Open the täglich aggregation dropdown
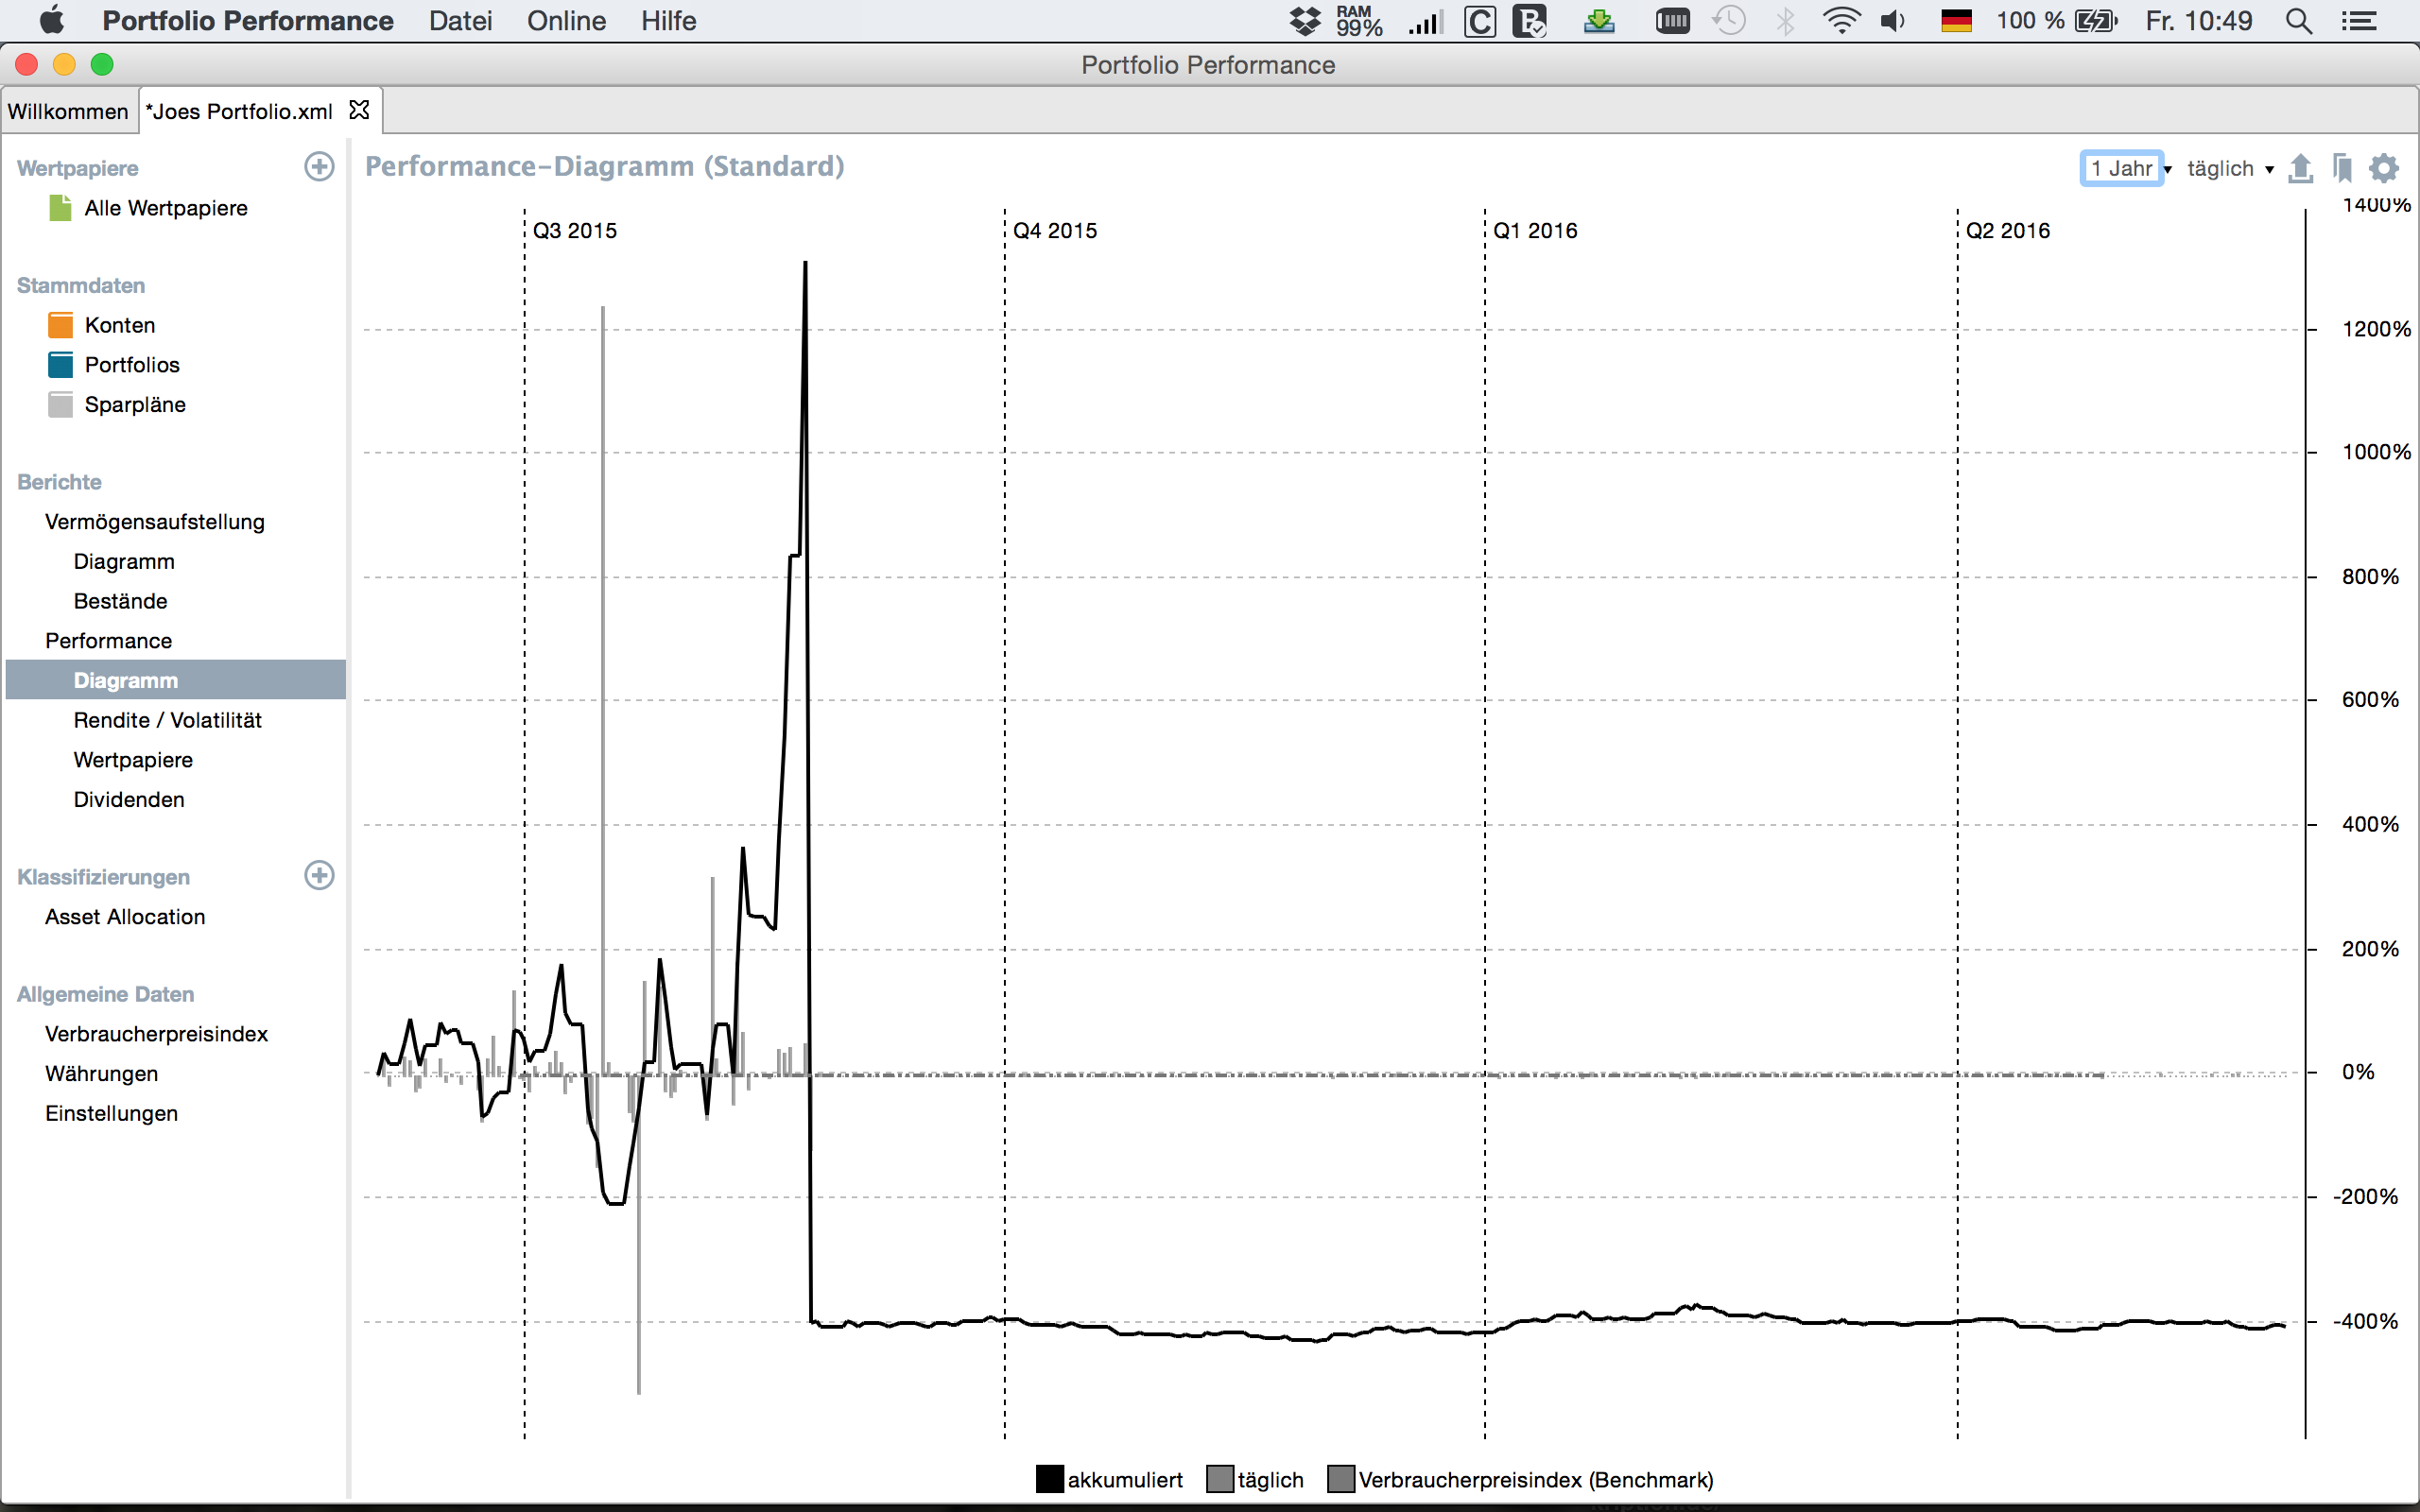 (x=2229, y=168)
